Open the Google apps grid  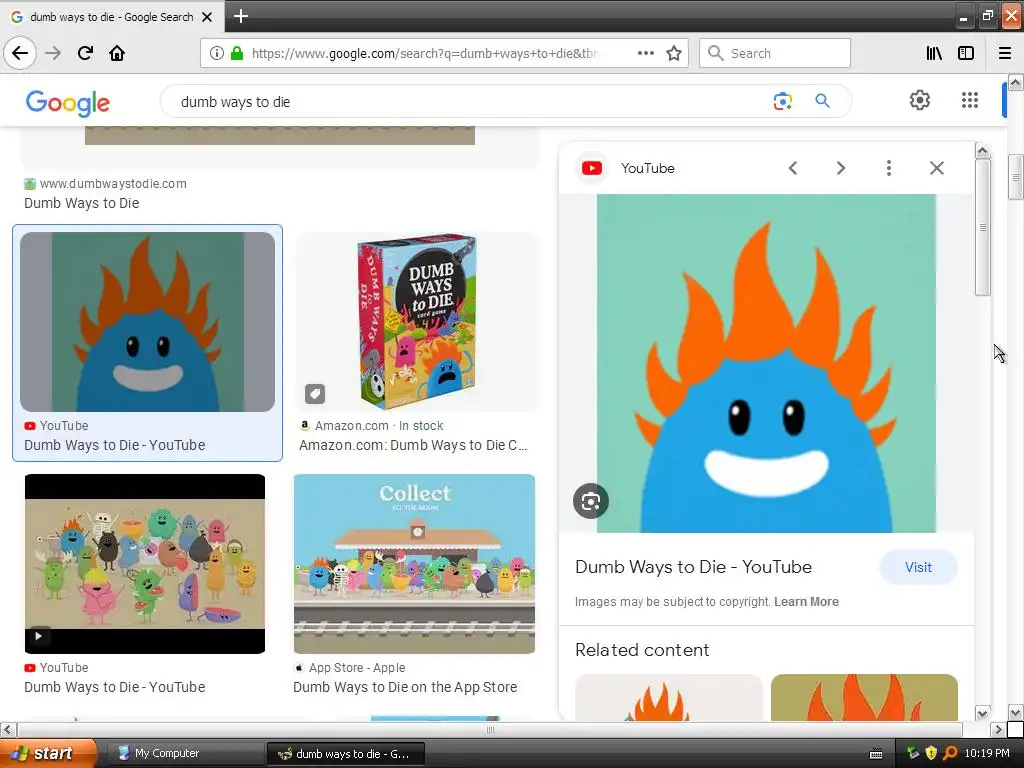[970, 100]
